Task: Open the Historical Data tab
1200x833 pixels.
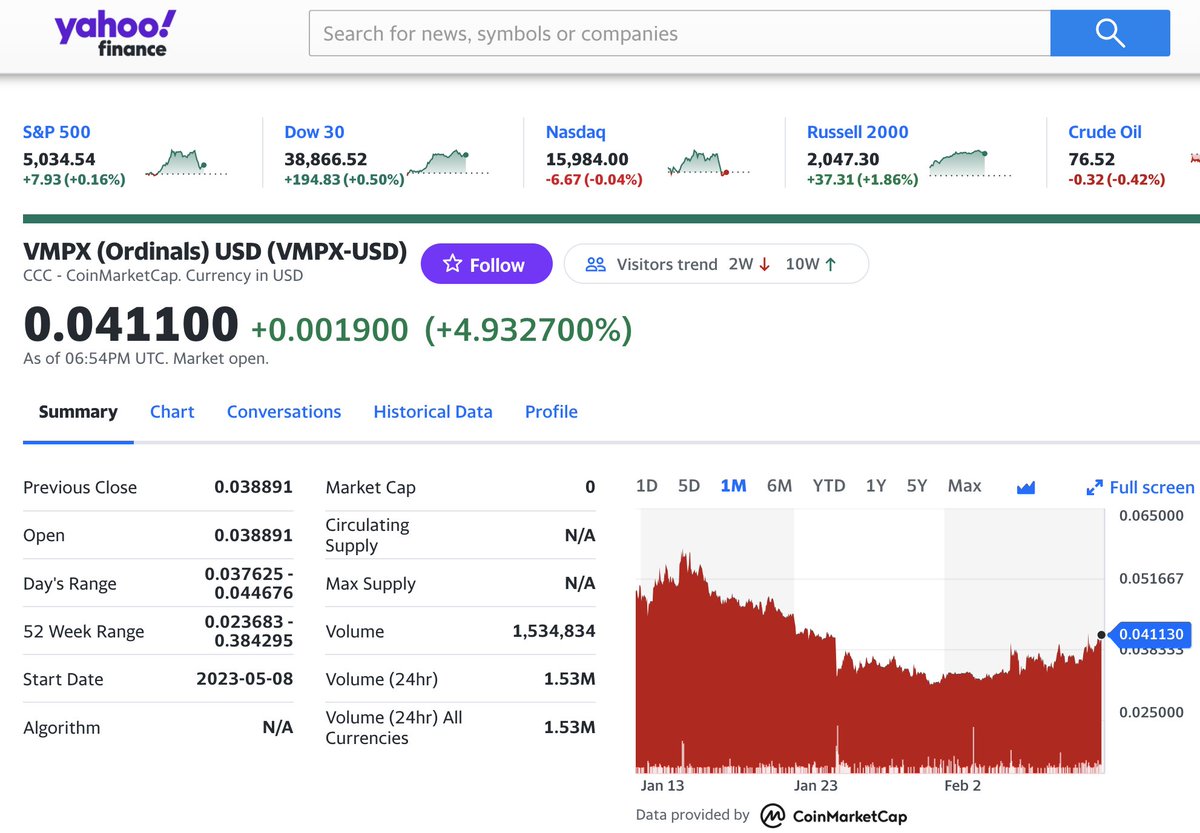Action: click(433, 412)
